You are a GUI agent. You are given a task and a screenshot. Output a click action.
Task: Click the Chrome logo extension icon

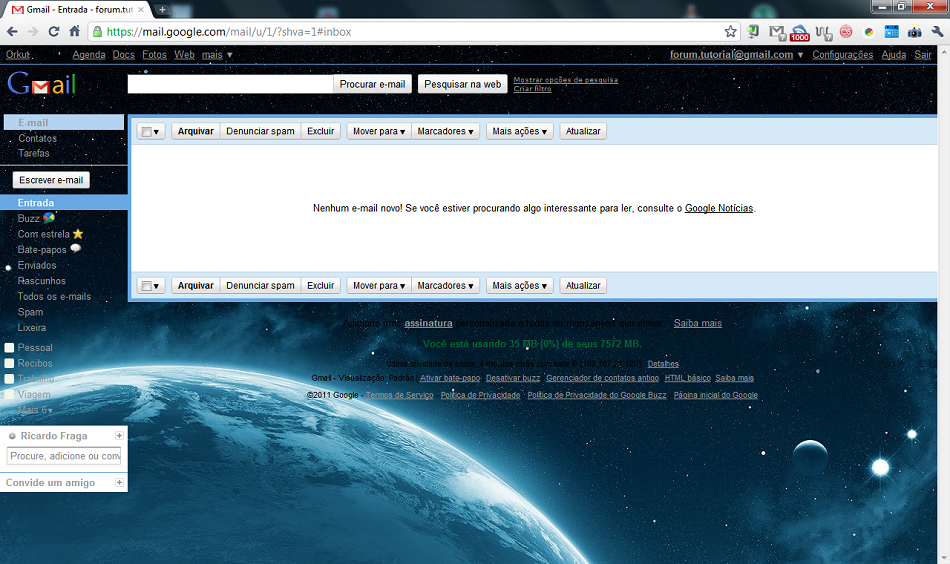pos(869,32)
